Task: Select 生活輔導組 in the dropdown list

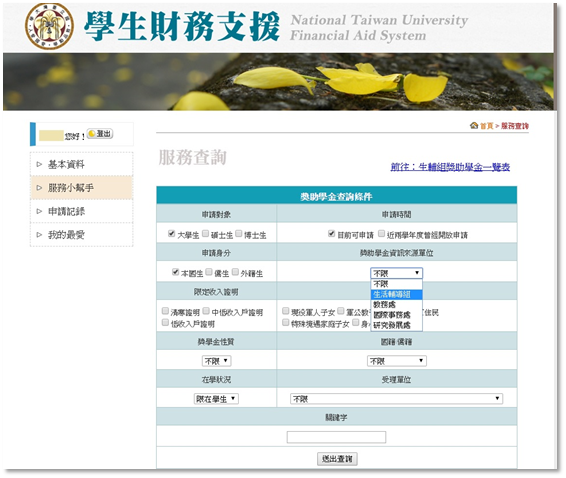Action: [x=396, y=294]
